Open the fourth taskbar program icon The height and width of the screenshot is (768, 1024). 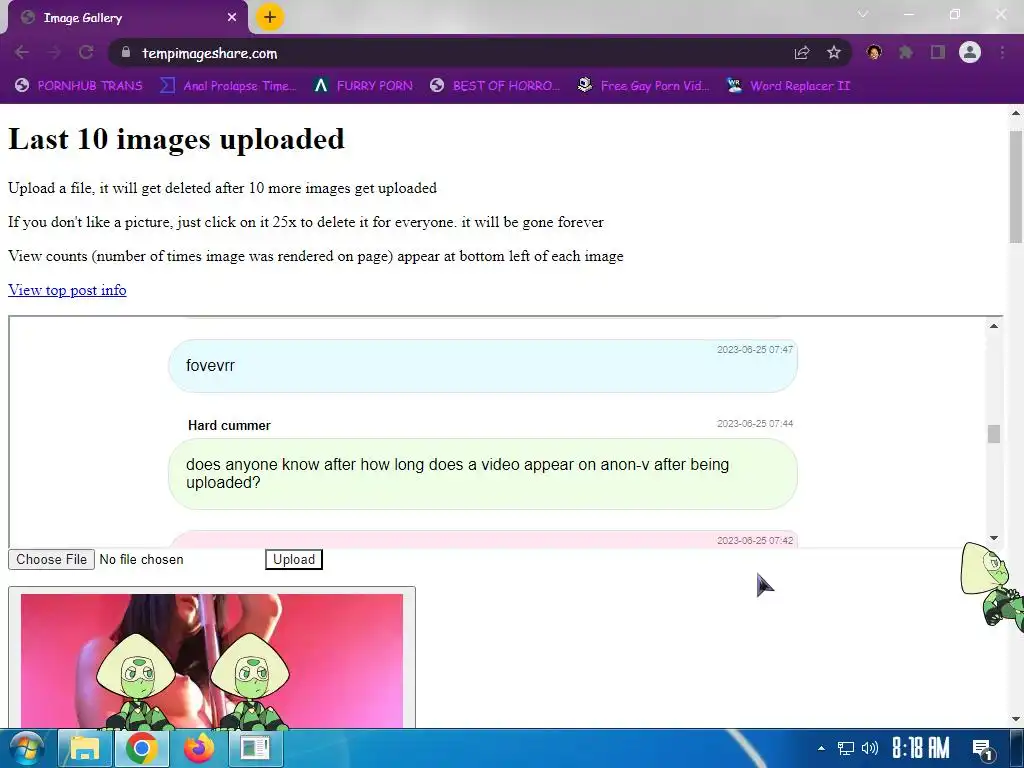pyautogui.click(x=255, y=748)
